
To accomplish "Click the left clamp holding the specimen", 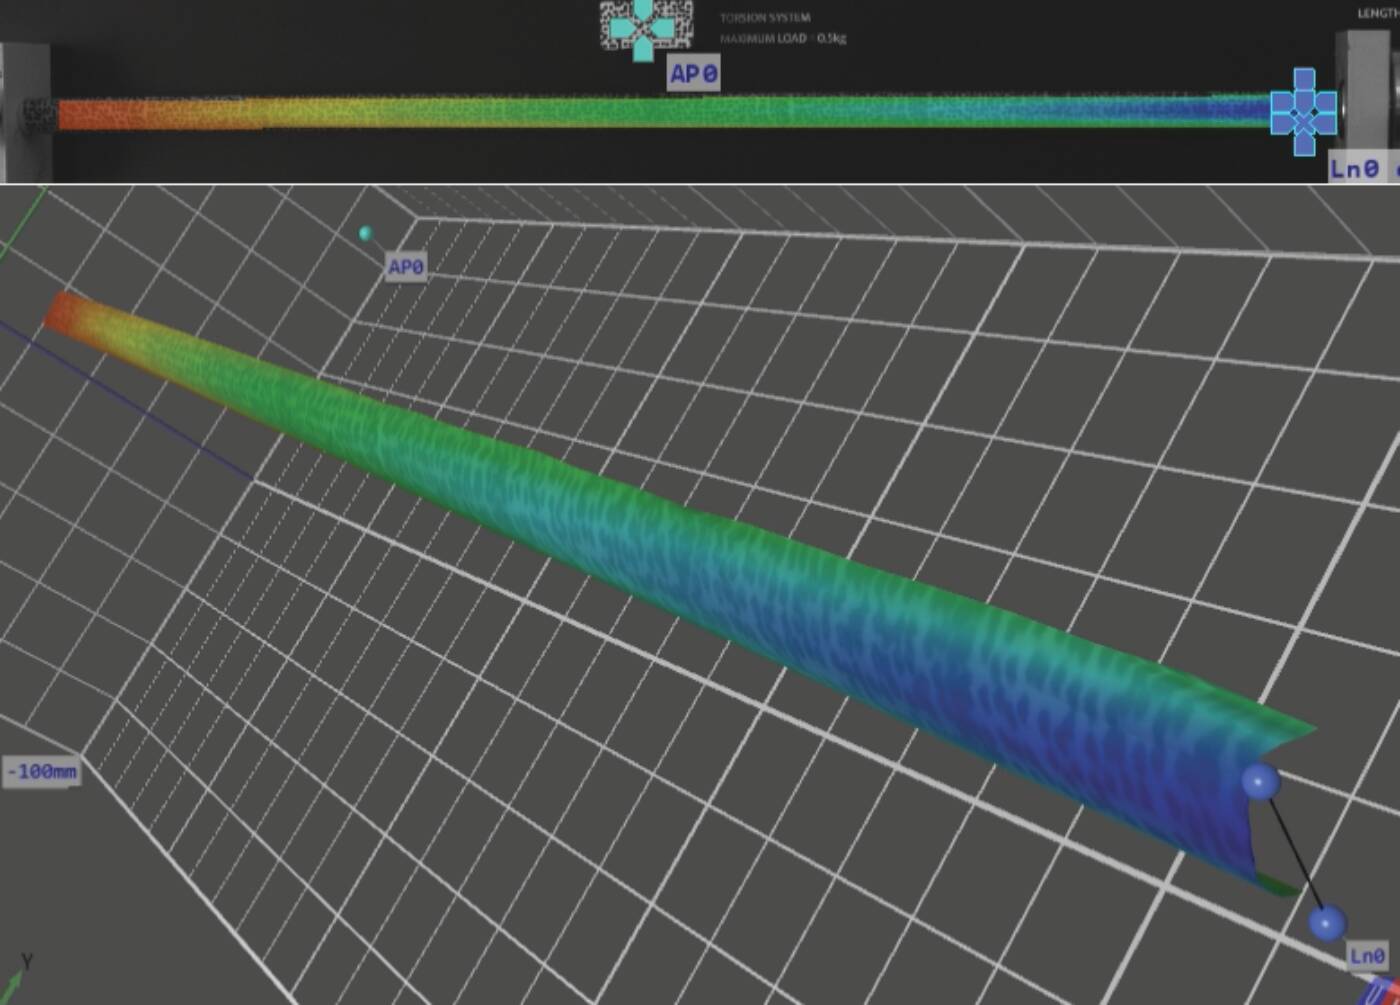I will pyautogui.click(x=25, y=112).
